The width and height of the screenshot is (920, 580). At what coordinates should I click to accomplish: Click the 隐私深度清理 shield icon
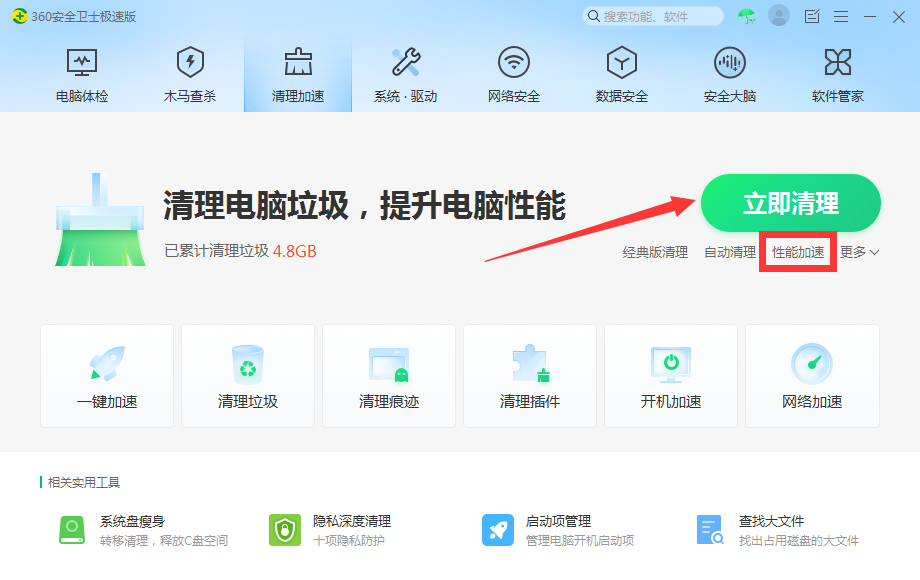point(285,530)
